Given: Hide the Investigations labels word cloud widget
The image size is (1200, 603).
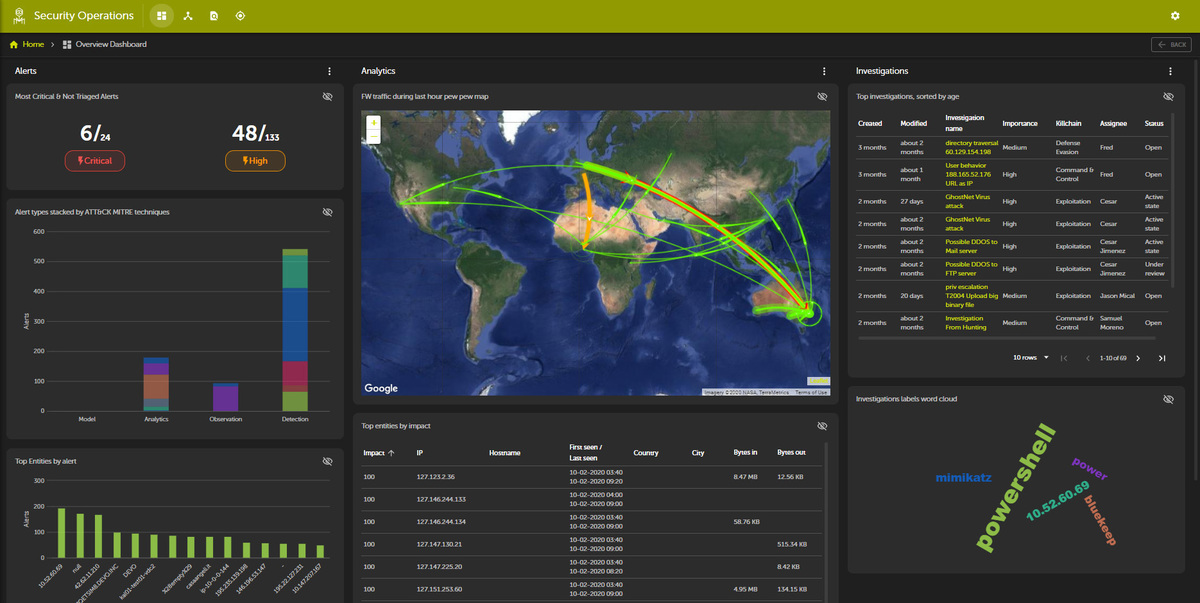Looking at the screenshot, I should click(1168, 398).
